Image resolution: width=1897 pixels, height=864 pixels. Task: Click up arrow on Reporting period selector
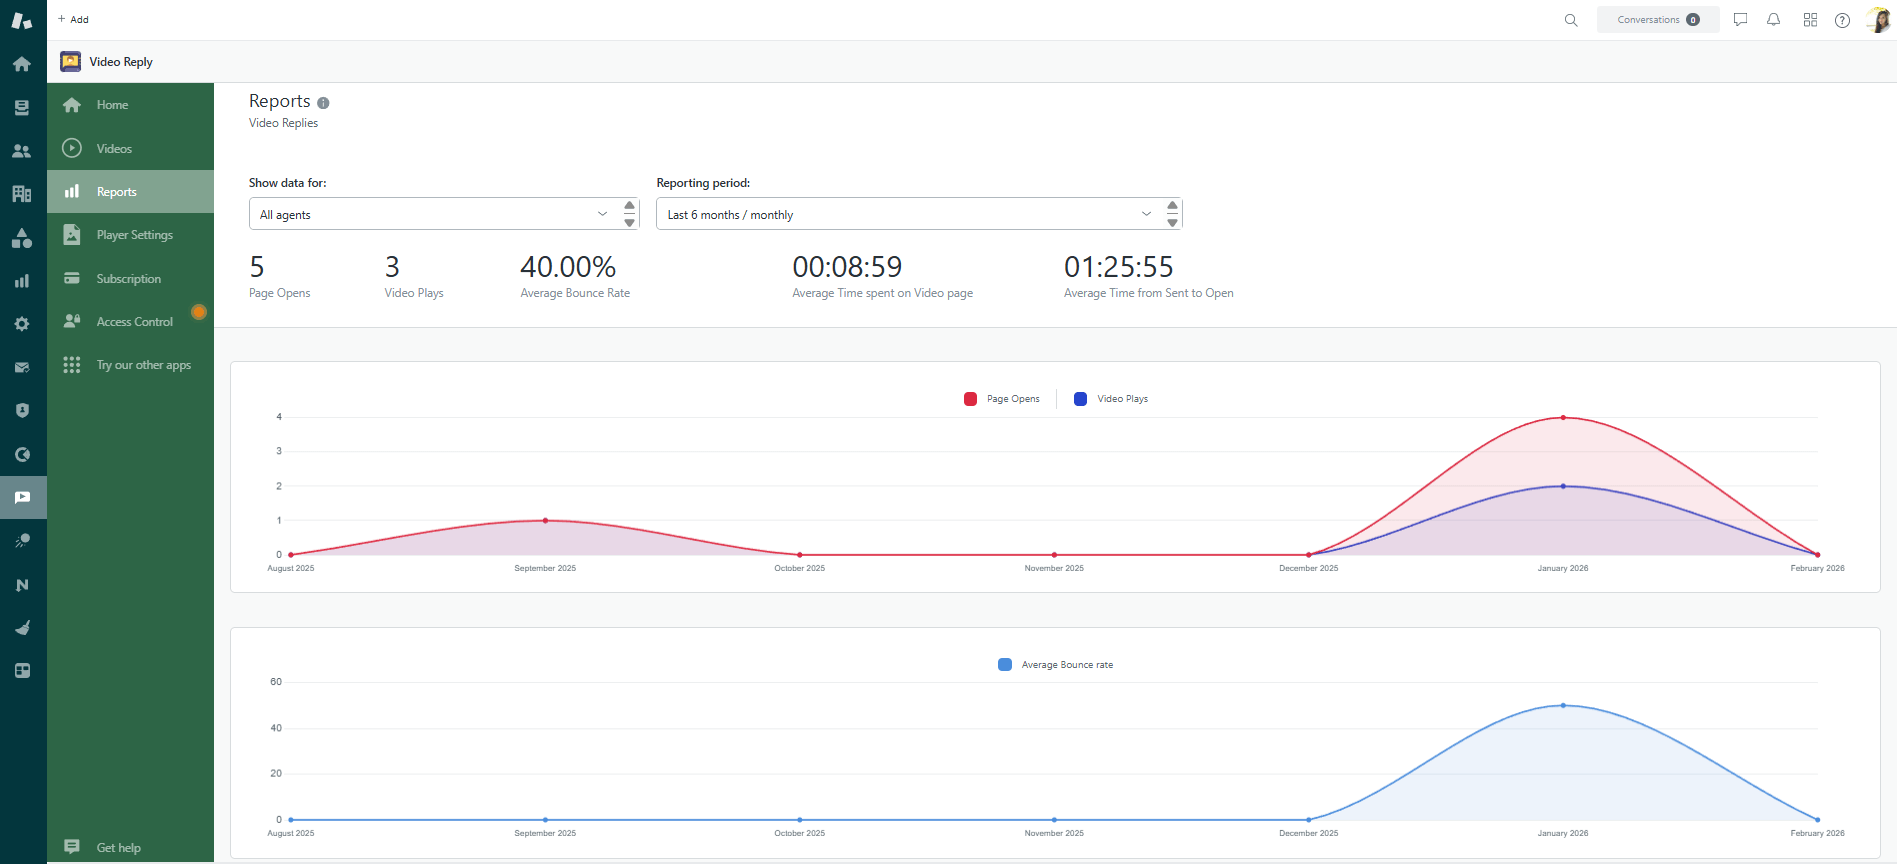click(x=1172, y=206)
